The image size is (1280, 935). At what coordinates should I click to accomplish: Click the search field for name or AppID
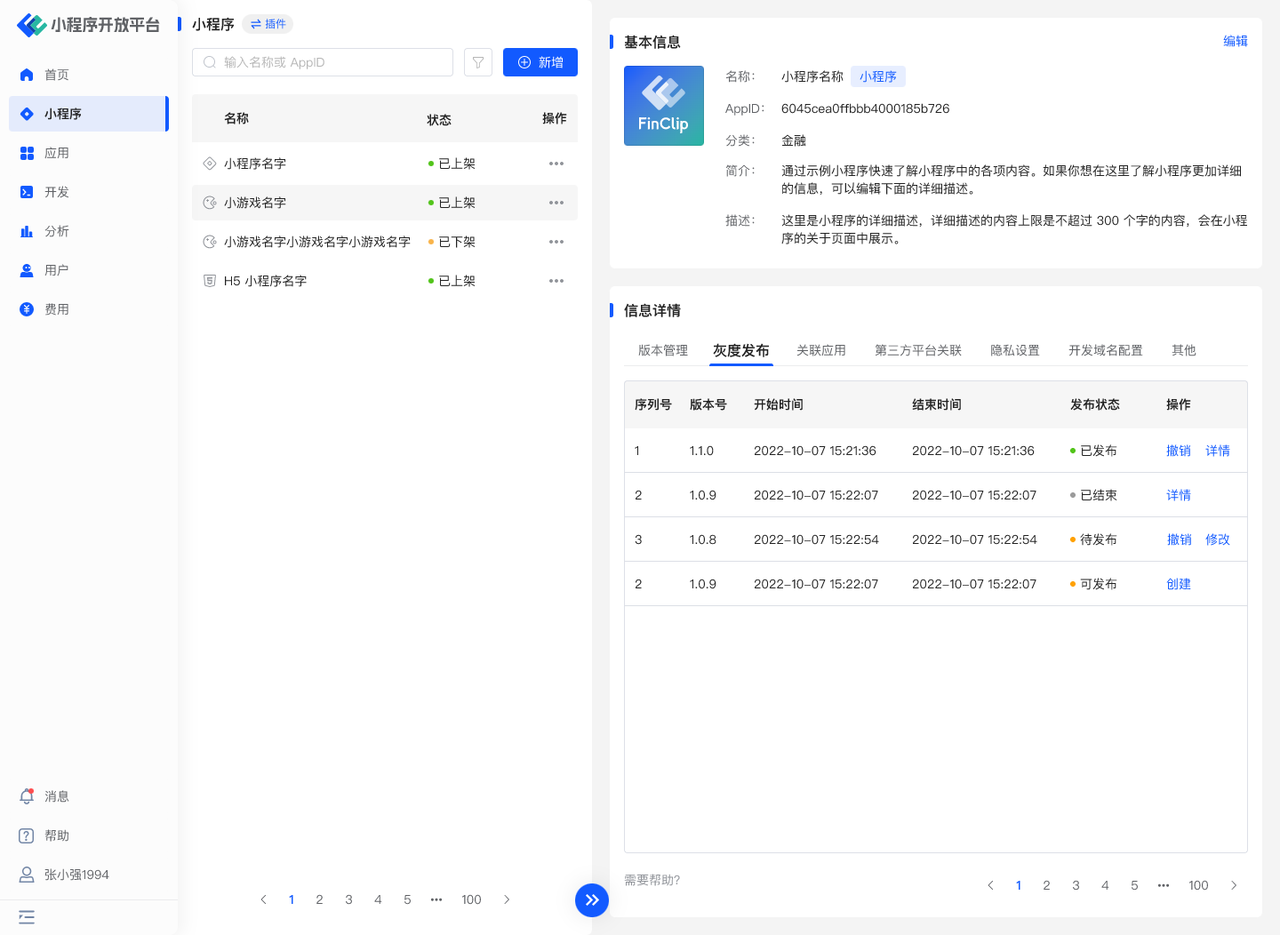(322, 62)
